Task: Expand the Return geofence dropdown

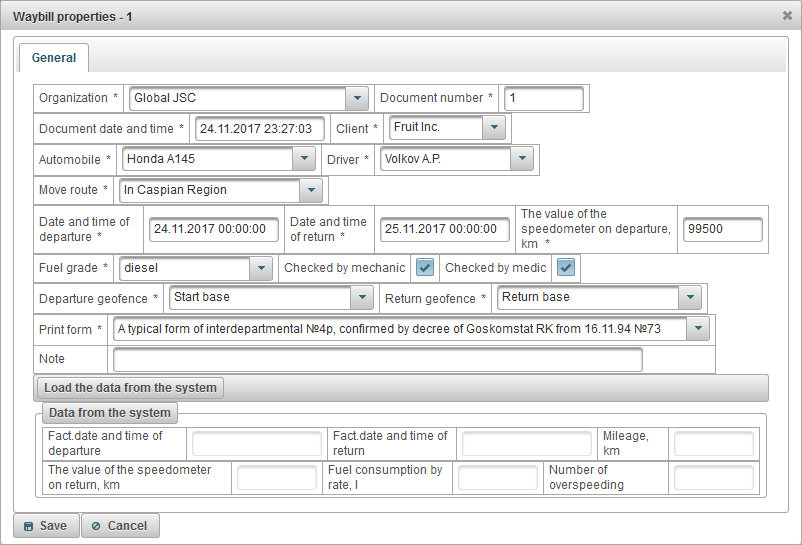Action: [689, 298]
